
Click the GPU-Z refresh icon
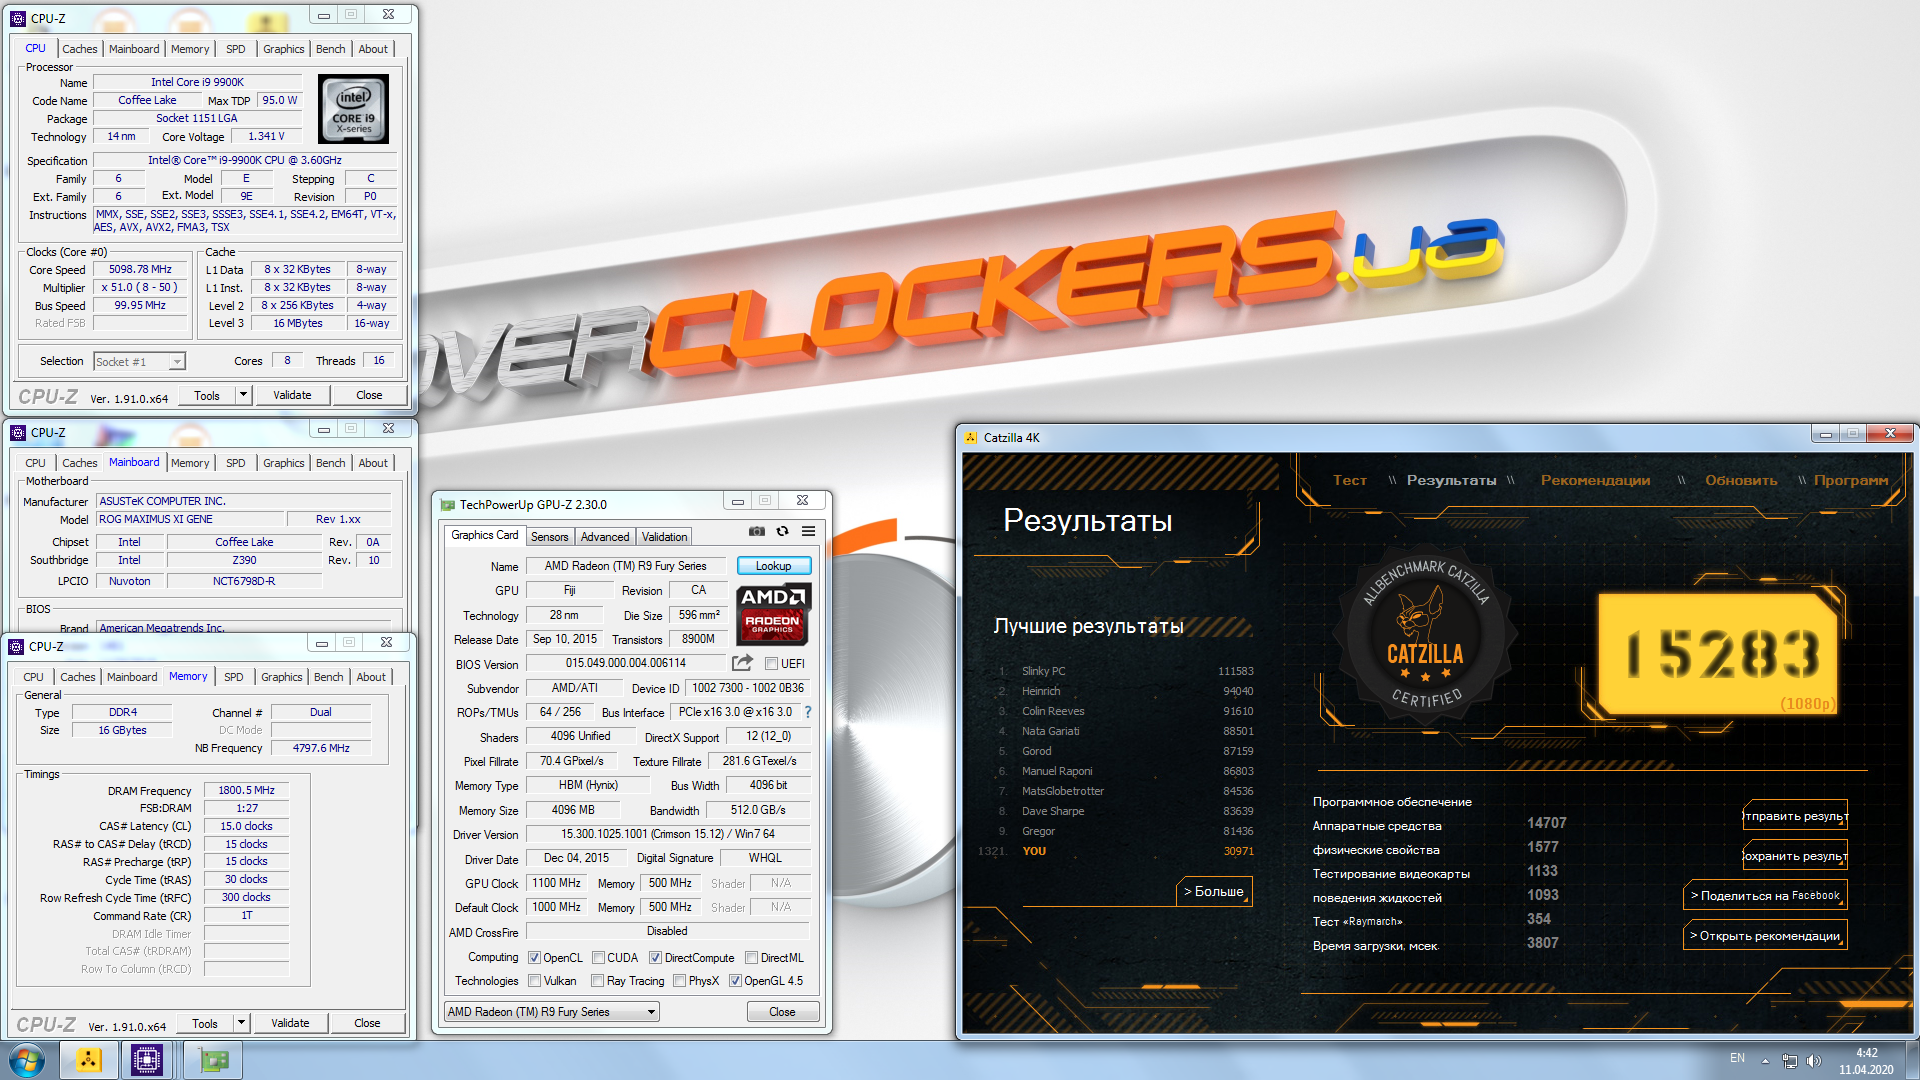782,531
